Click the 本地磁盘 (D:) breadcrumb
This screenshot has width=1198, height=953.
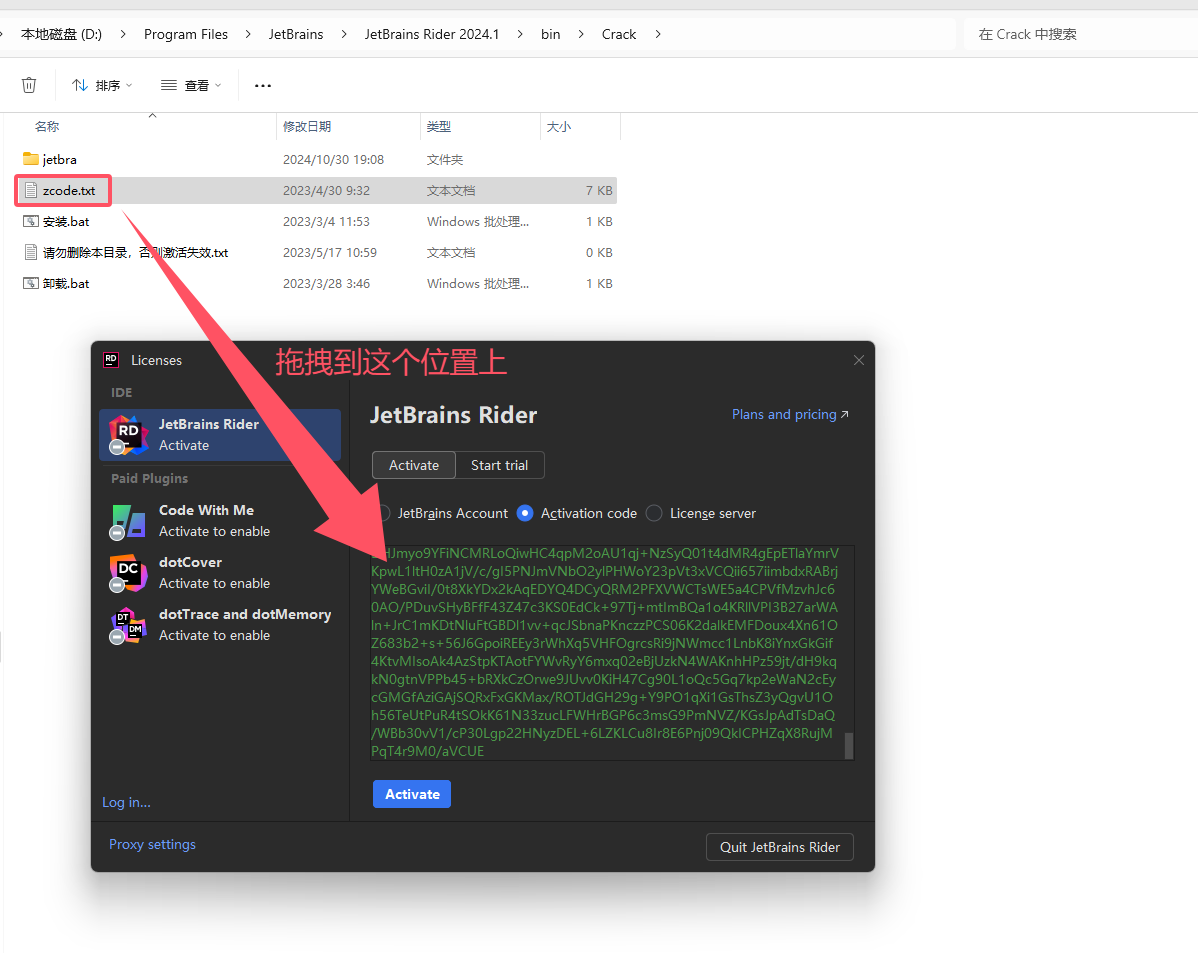pyautogui.click(x=61, y=34)
